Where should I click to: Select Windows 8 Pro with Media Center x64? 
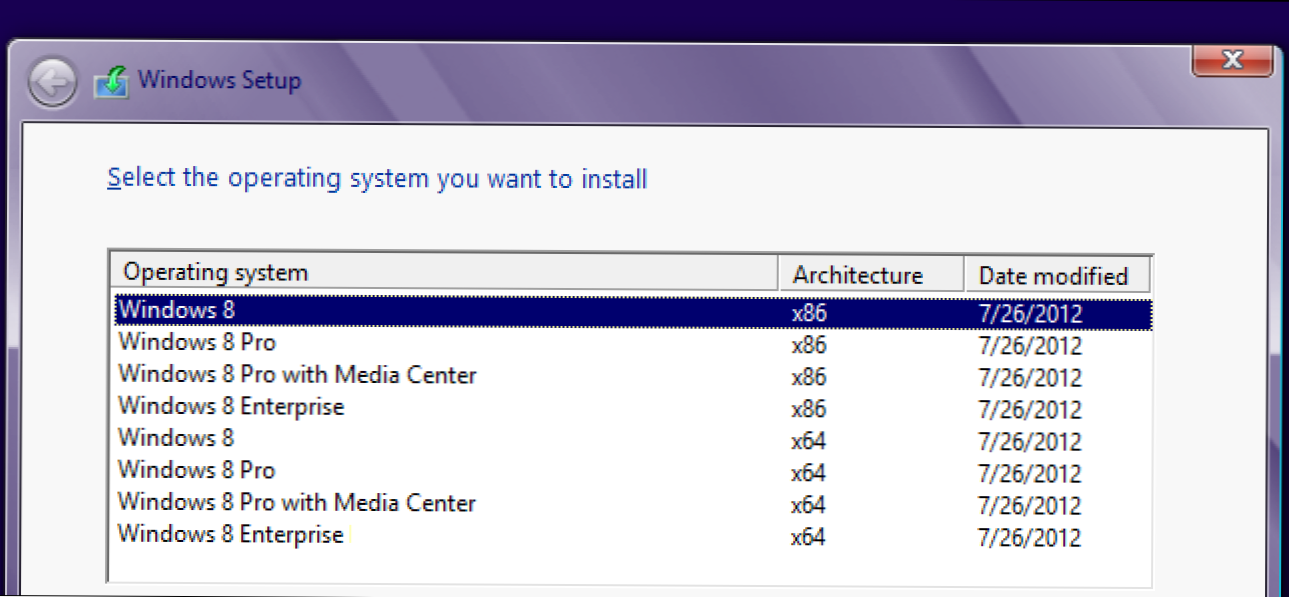click(297, 502)
